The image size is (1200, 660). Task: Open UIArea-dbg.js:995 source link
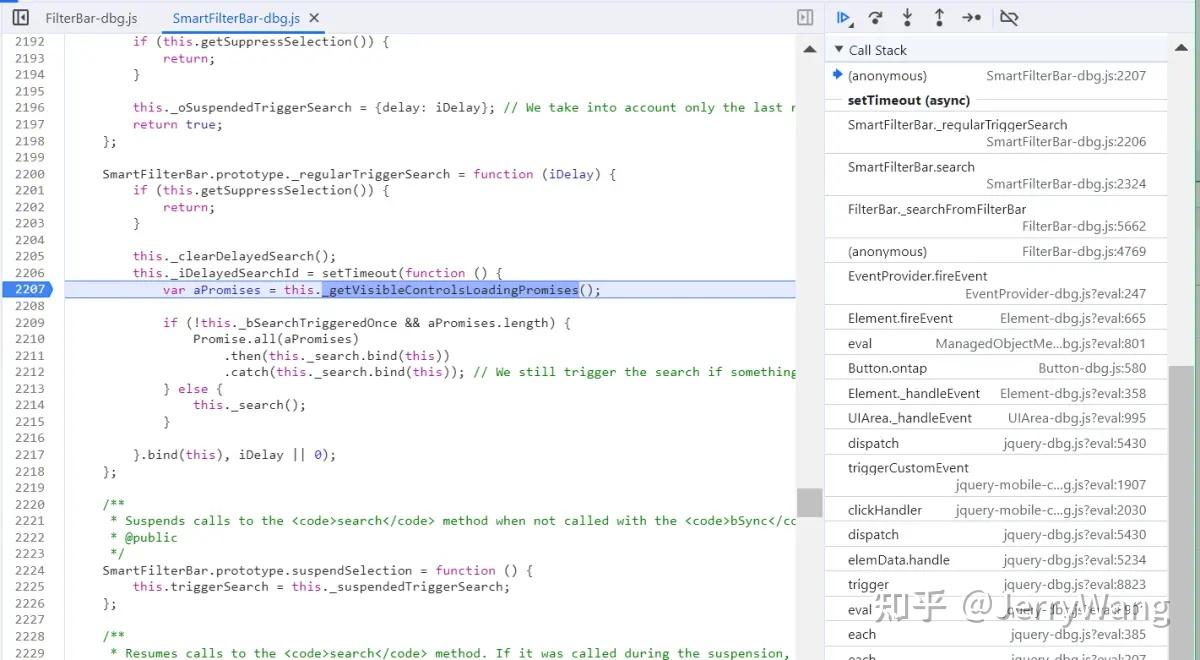click(x=1077, y=418)
